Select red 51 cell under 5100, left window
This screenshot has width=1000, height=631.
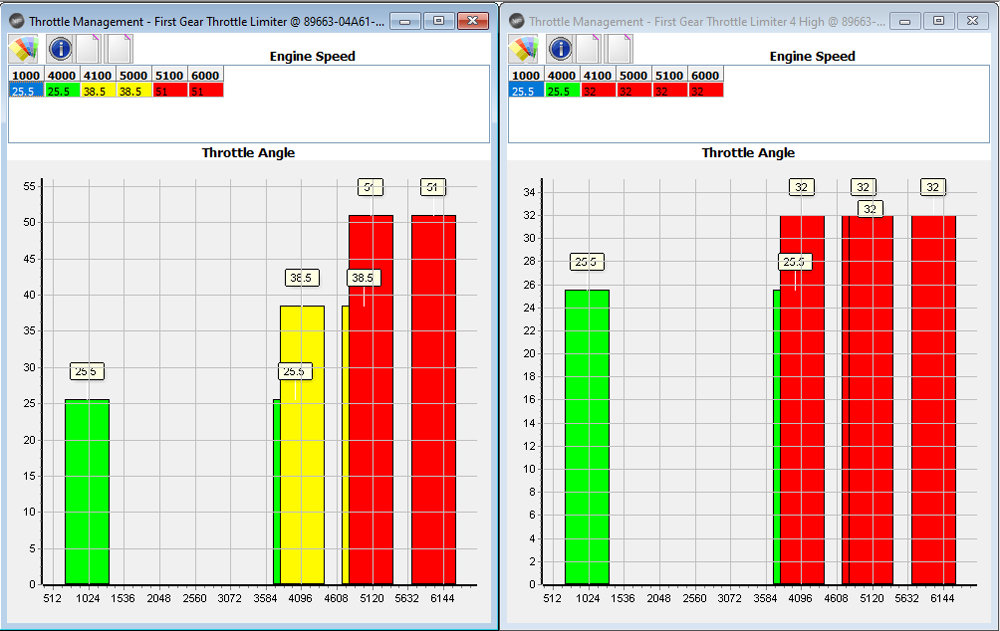170,91
